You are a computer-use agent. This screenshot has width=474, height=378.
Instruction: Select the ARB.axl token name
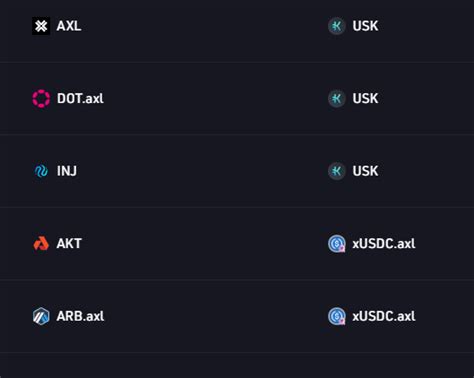point(80,316)
